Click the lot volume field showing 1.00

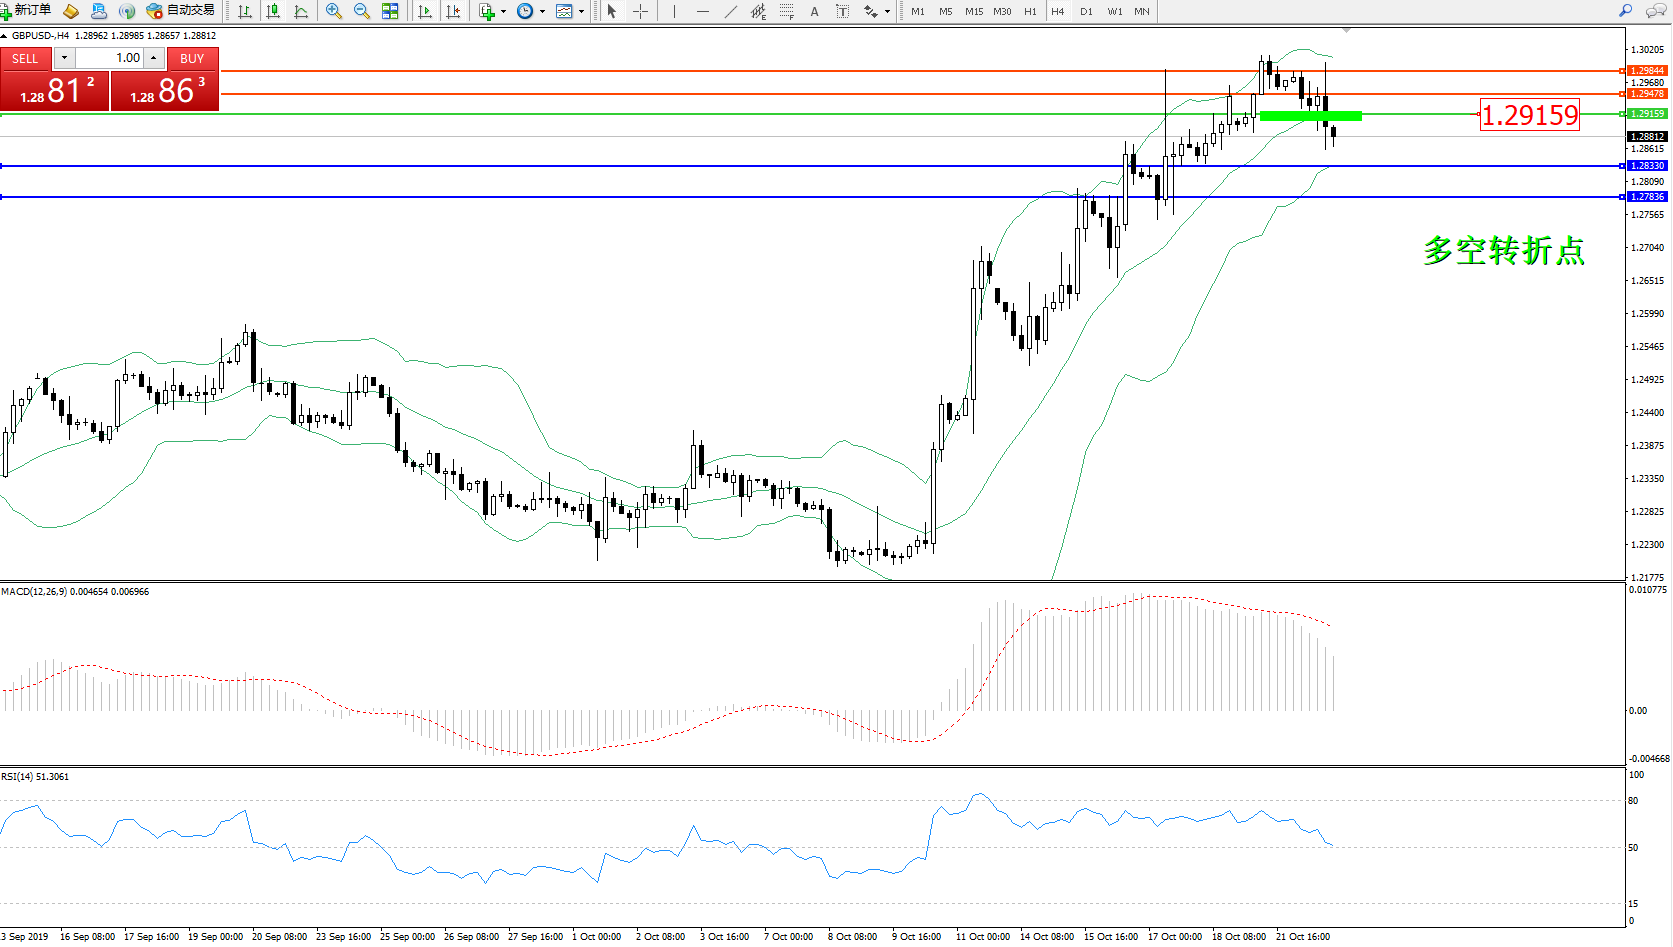[110, 58]
